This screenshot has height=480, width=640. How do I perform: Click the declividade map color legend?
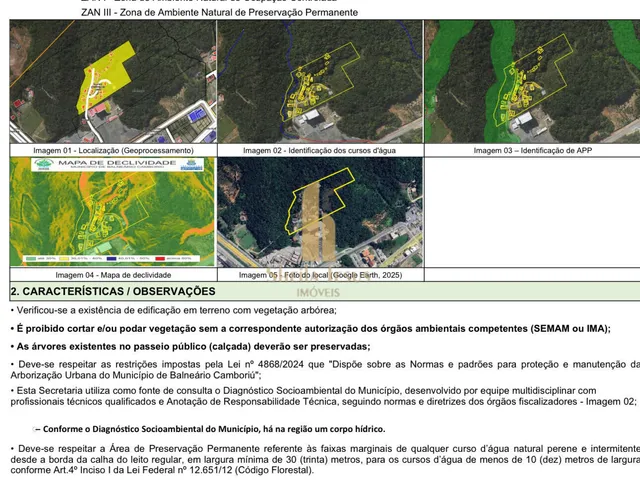point(112,259)
